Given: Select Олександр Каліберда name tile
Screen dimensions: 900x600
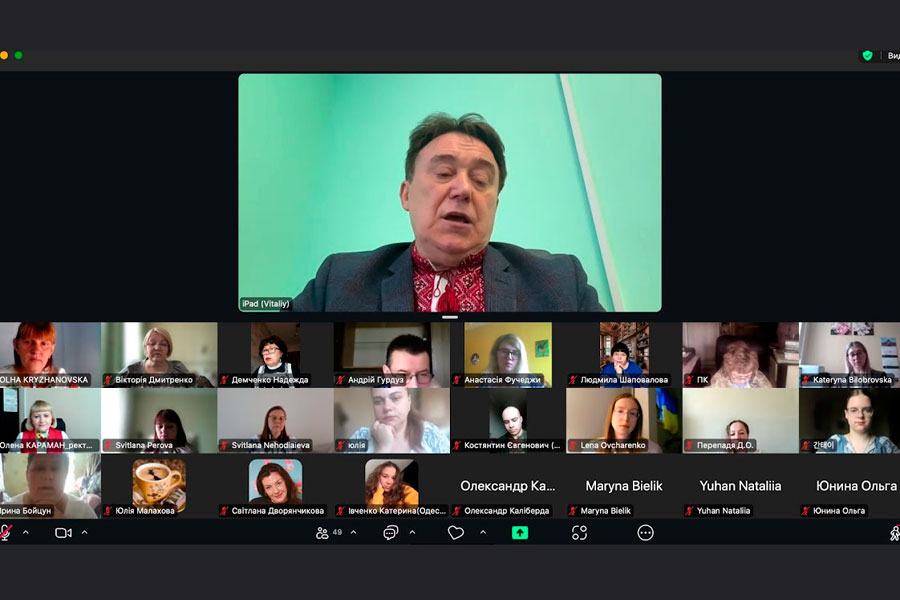Looking at the screenshot, I should 508,486.
